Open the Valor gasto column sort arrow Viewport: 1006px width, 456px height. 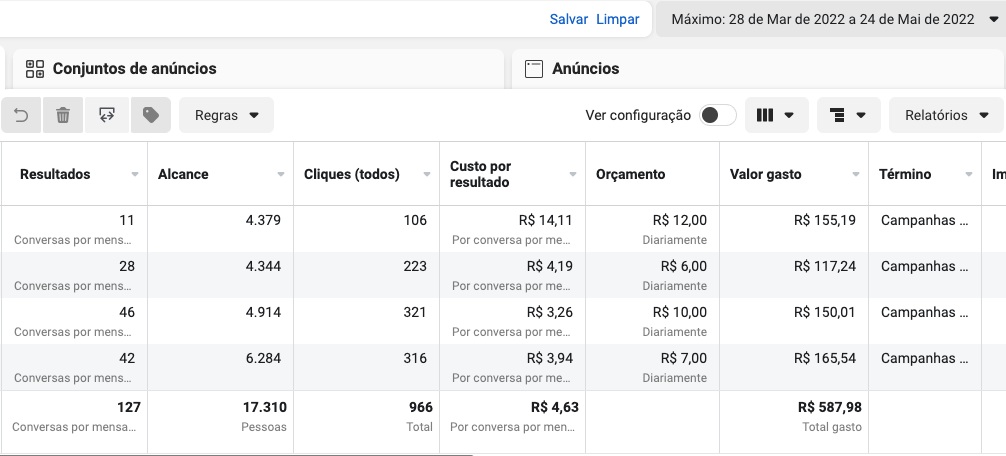[x=855, y=174]
